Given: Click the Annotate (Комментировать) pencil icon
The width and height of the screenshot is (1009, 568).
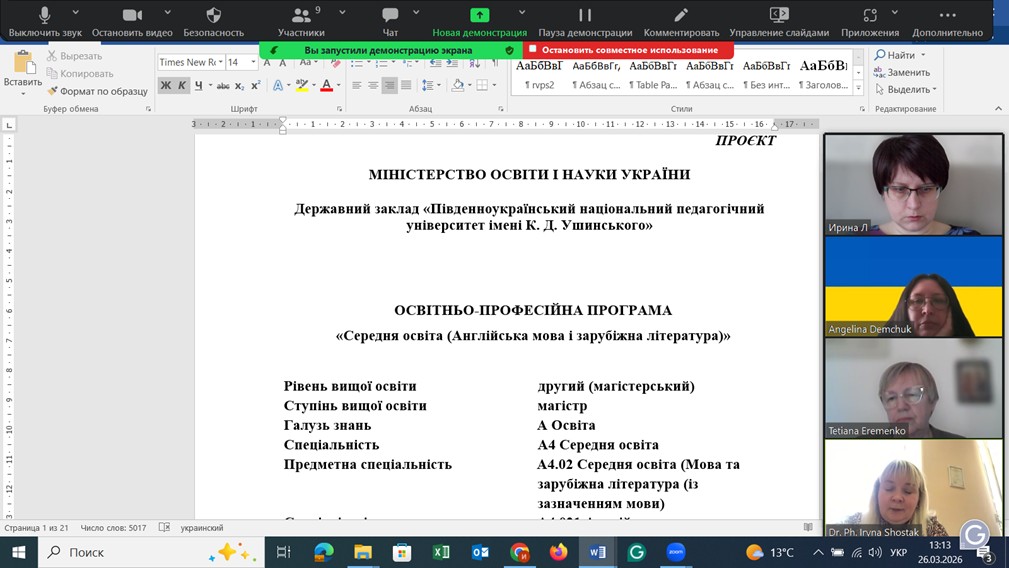Looking at the screenshot, I should click(x=681, y=16).
